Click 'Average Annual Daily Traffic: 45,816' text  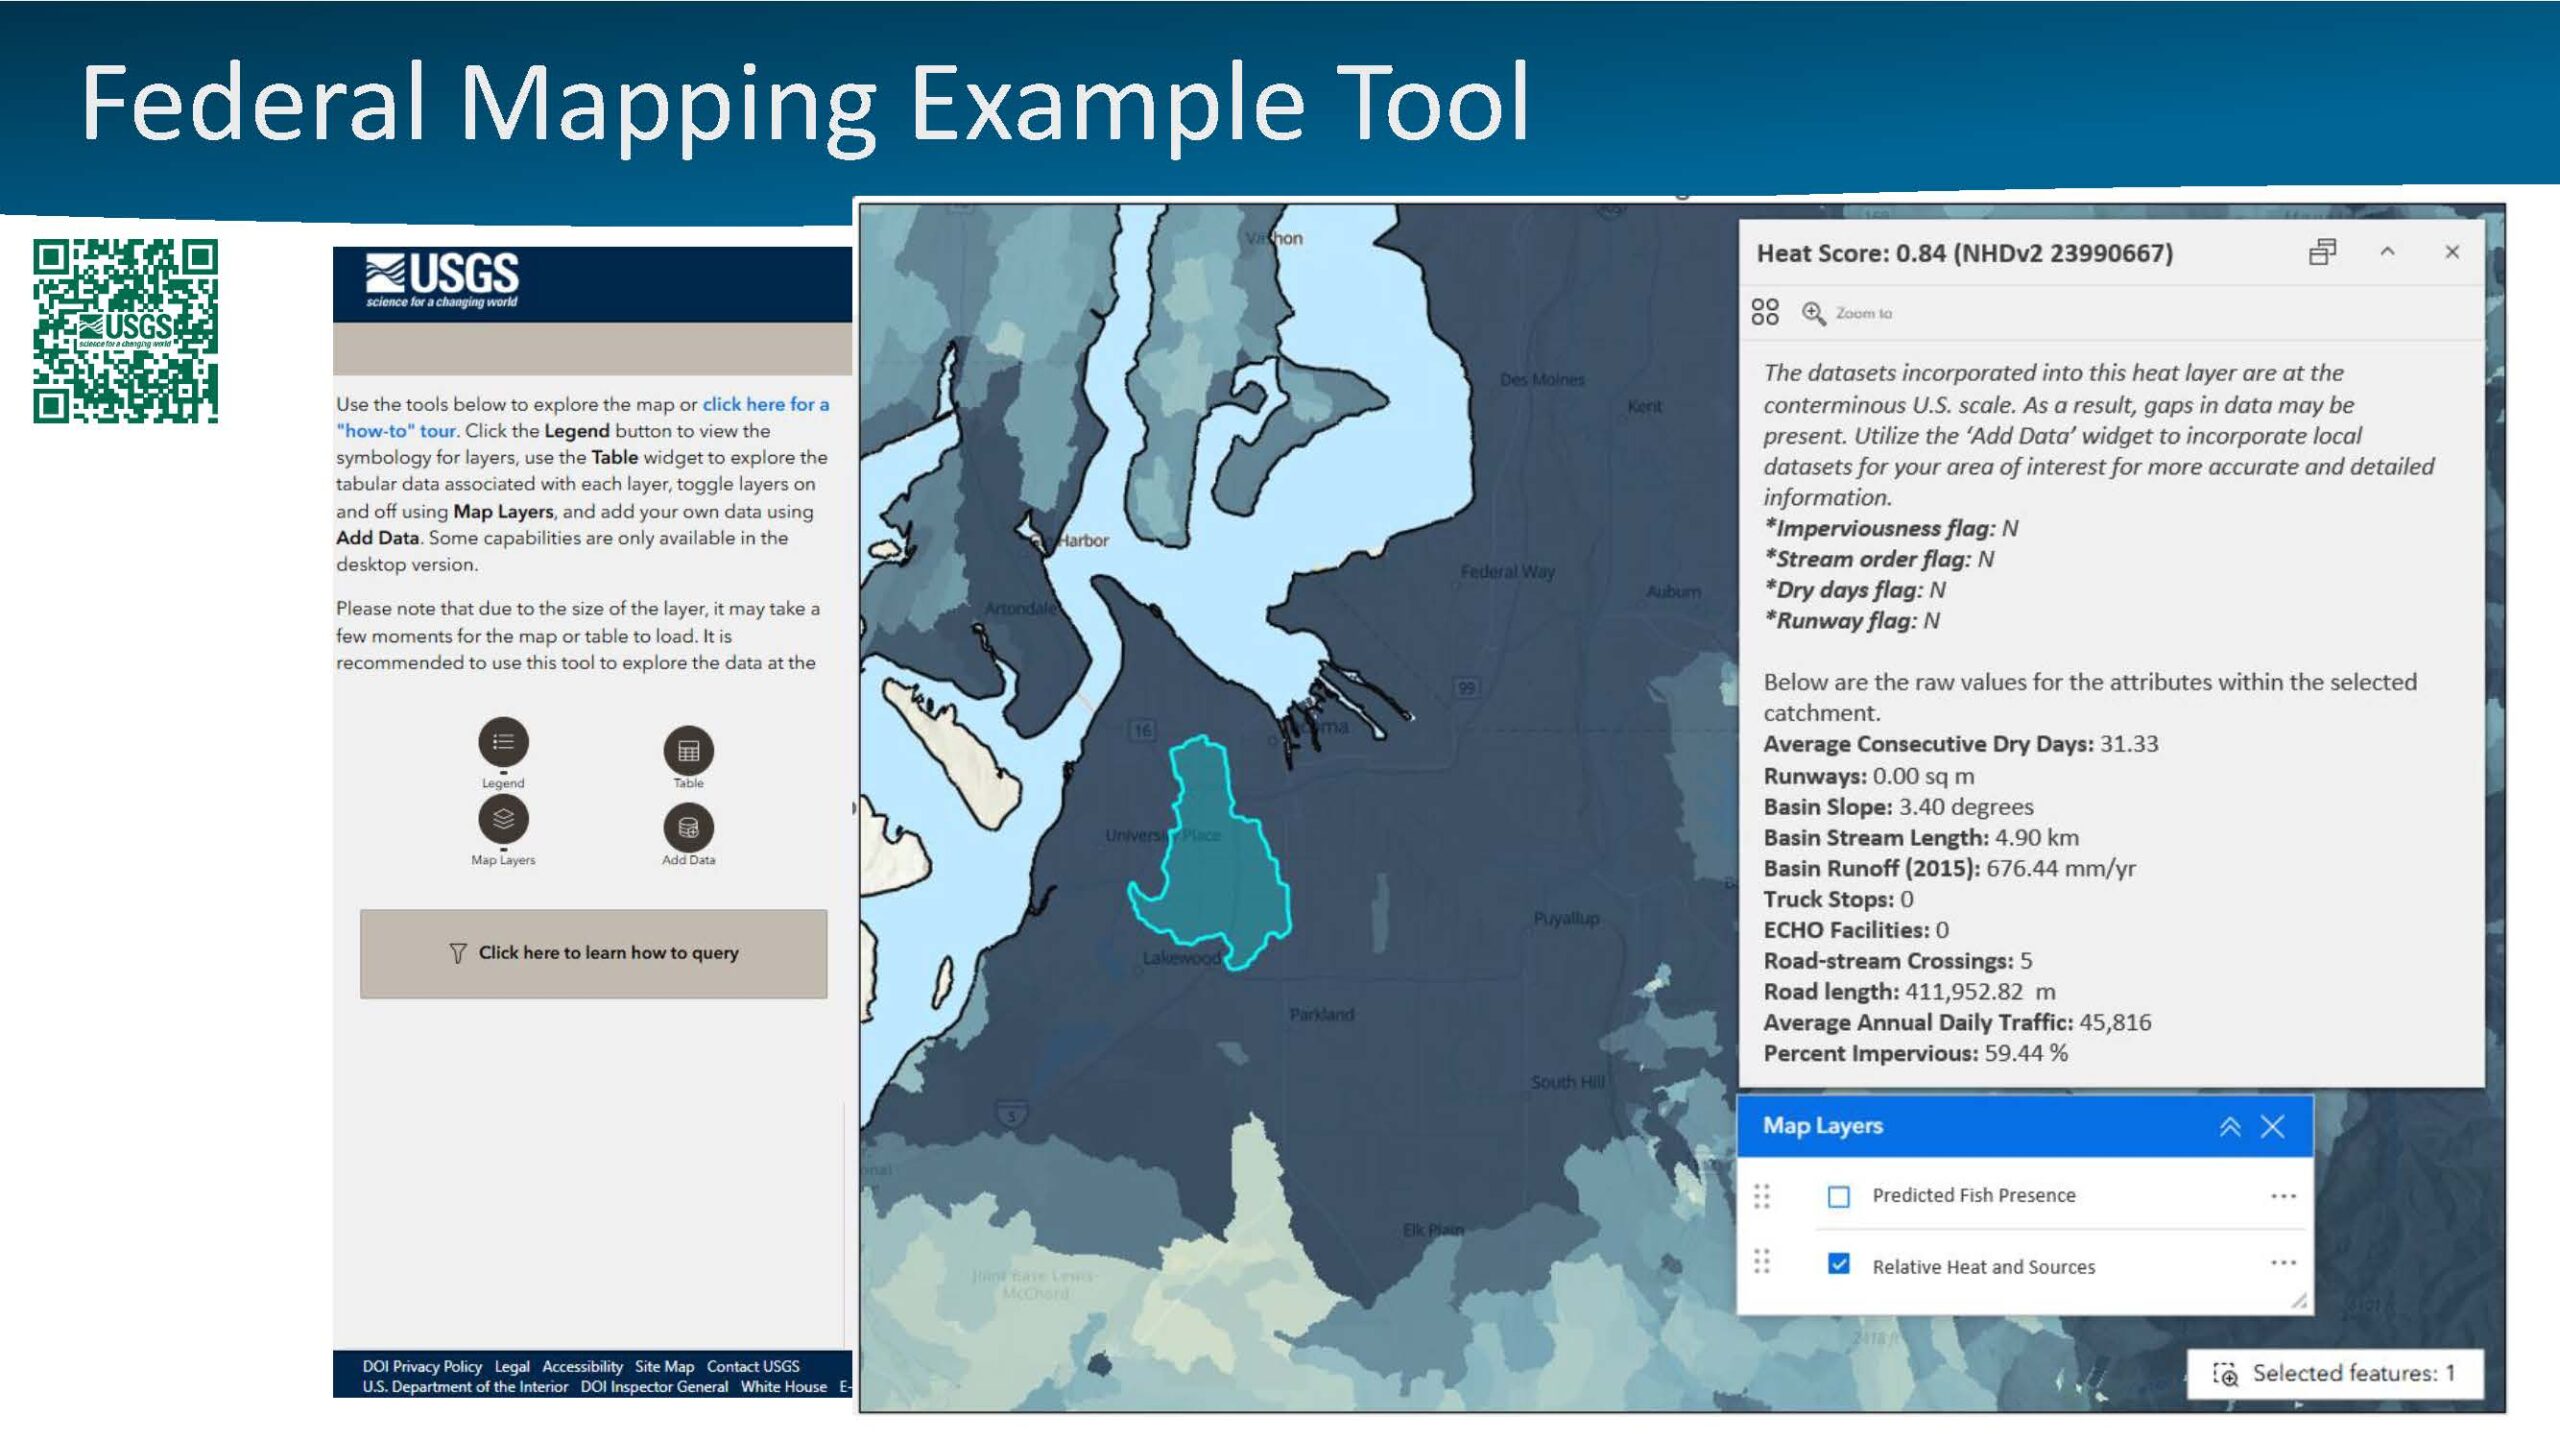point(1957,1022)
